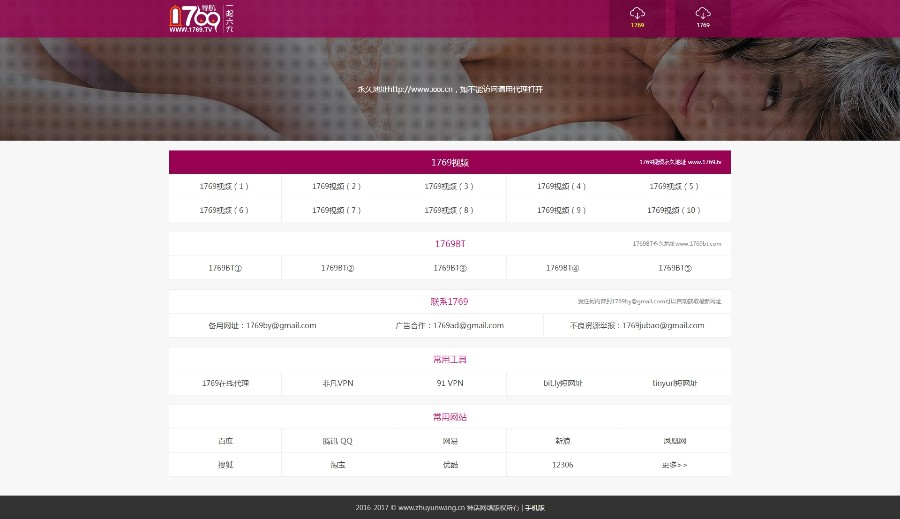Click the 1769BT② link
This screenshot has height=519, width=900.
click(338, 268)
